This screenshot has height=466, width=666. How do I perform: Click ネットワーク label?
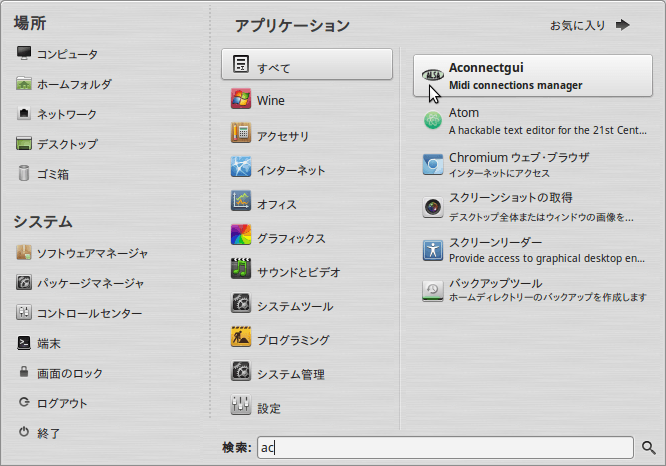click(67, 115)
